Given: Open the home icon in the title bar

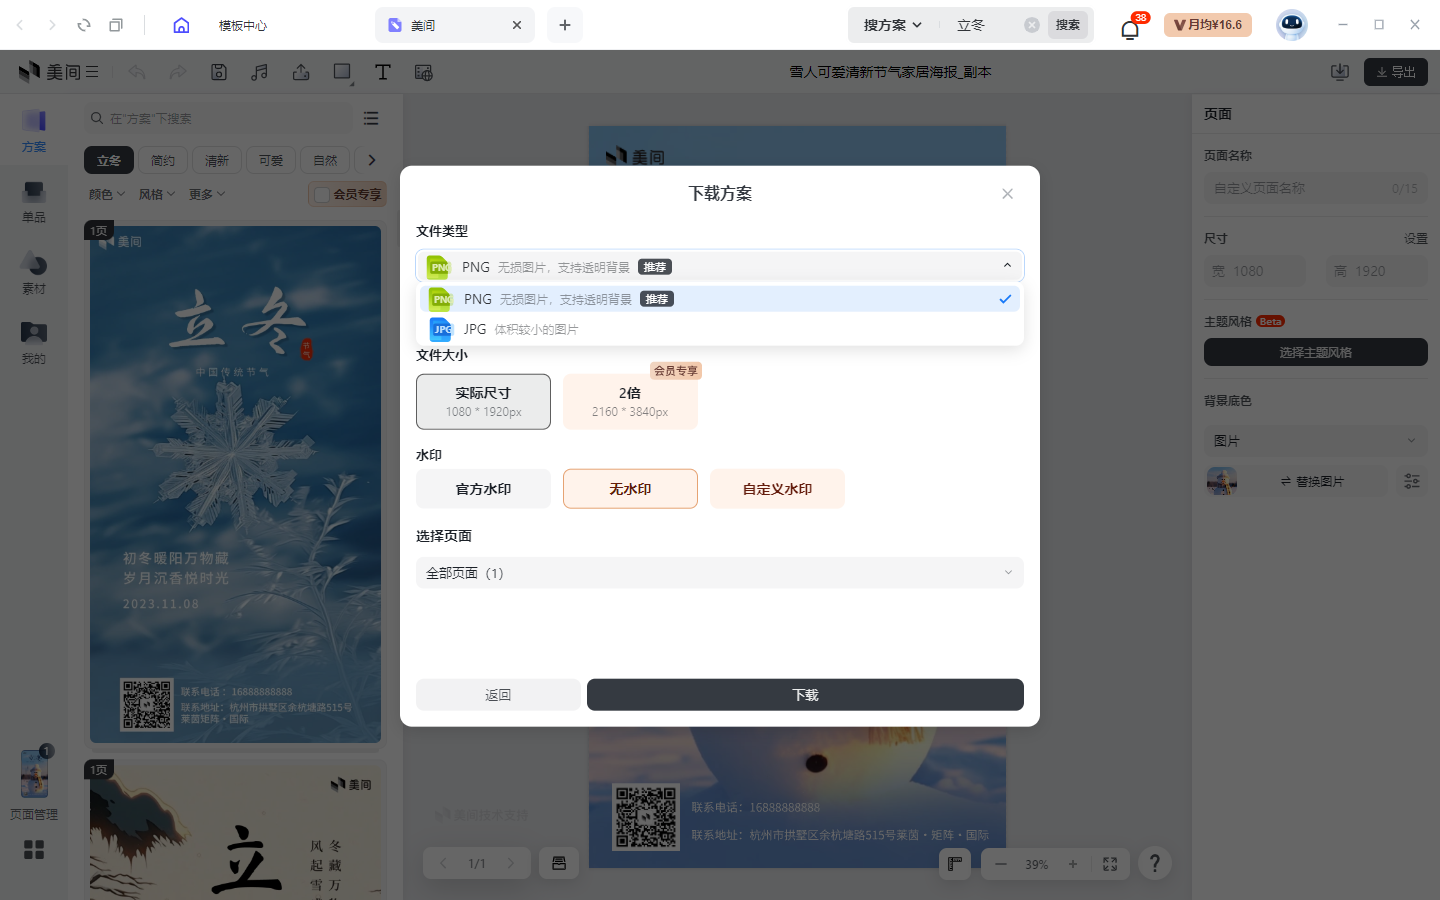Looking at the screenshot, I should [x=181, y=25].
